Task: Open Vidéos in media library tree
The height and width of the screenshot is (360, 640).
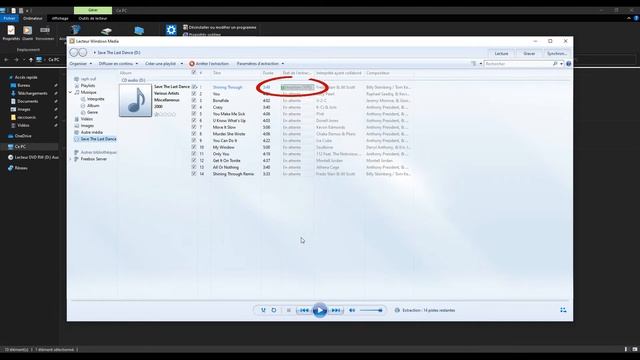Action: coord(87,119)
